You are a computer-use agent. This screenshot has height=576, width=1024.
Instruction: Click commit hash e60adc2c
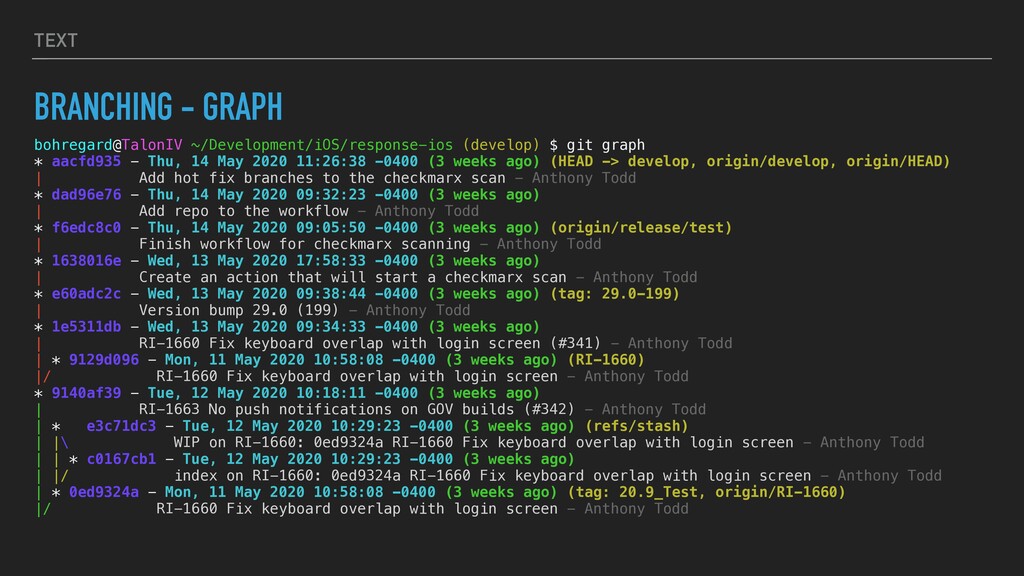pos(86,294)
